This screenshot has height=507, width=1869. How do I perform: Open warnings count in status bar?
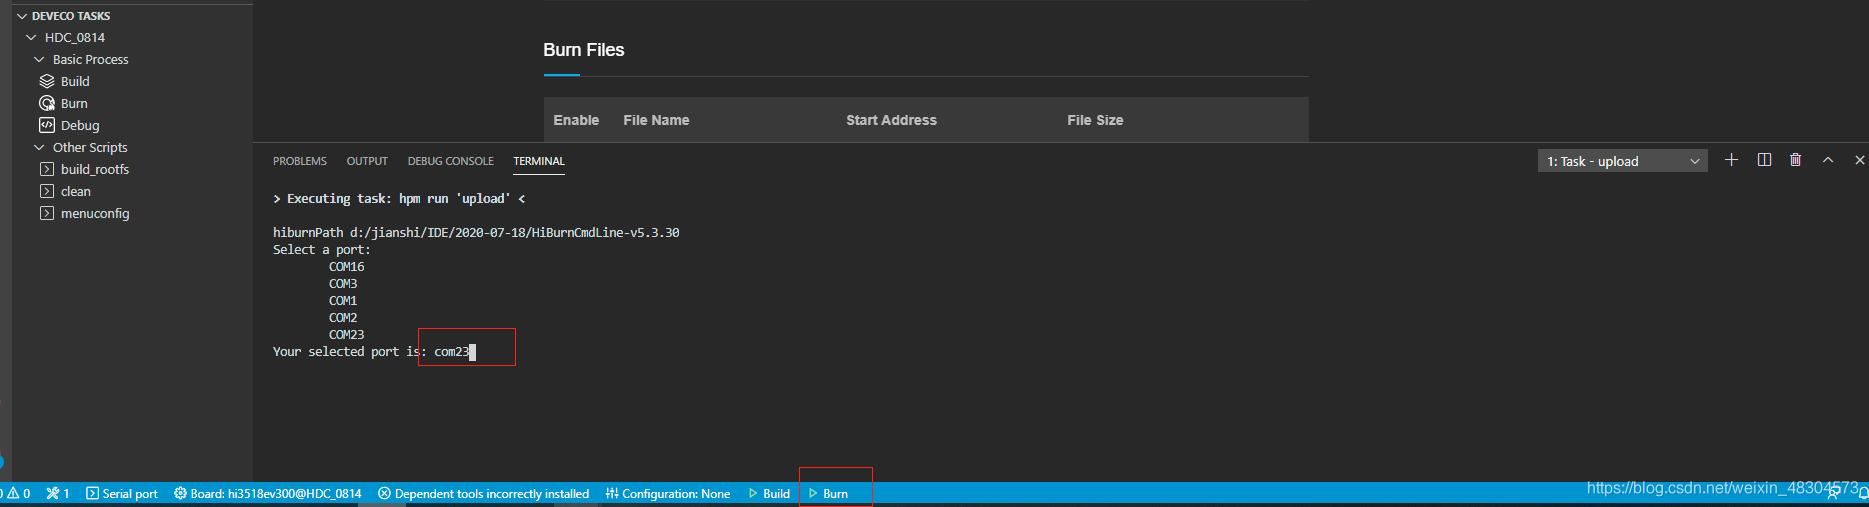click(x=18, y=494)
